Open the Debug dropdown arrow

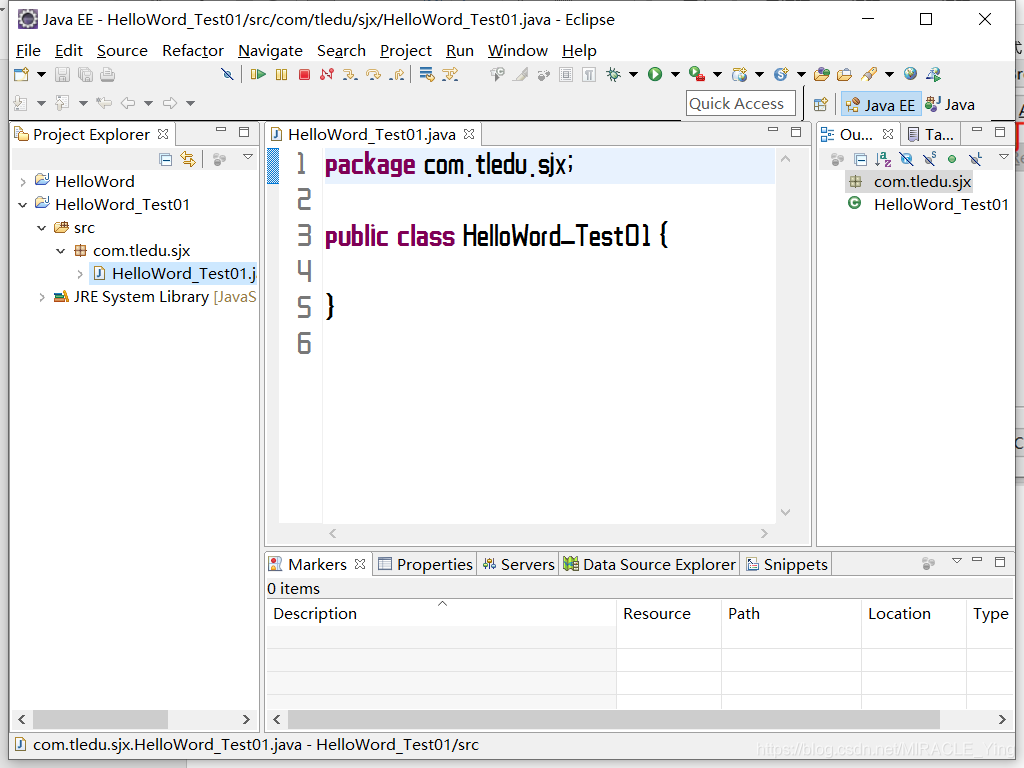pyautogui.click(x=633, y=74)
